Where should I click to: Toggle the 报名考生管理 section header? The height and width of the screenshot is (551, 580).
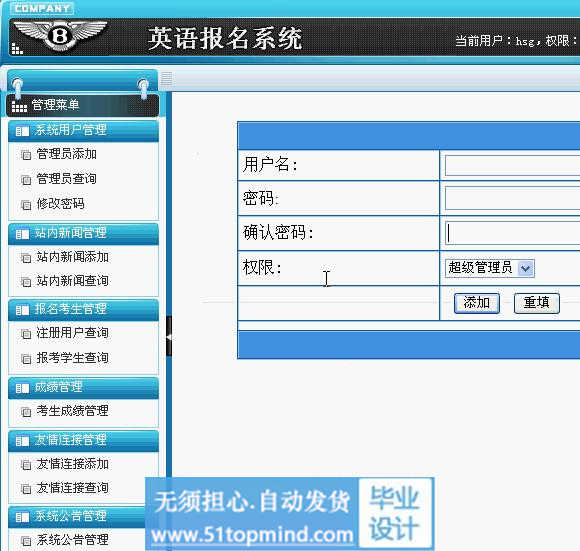tap(84, 309)
